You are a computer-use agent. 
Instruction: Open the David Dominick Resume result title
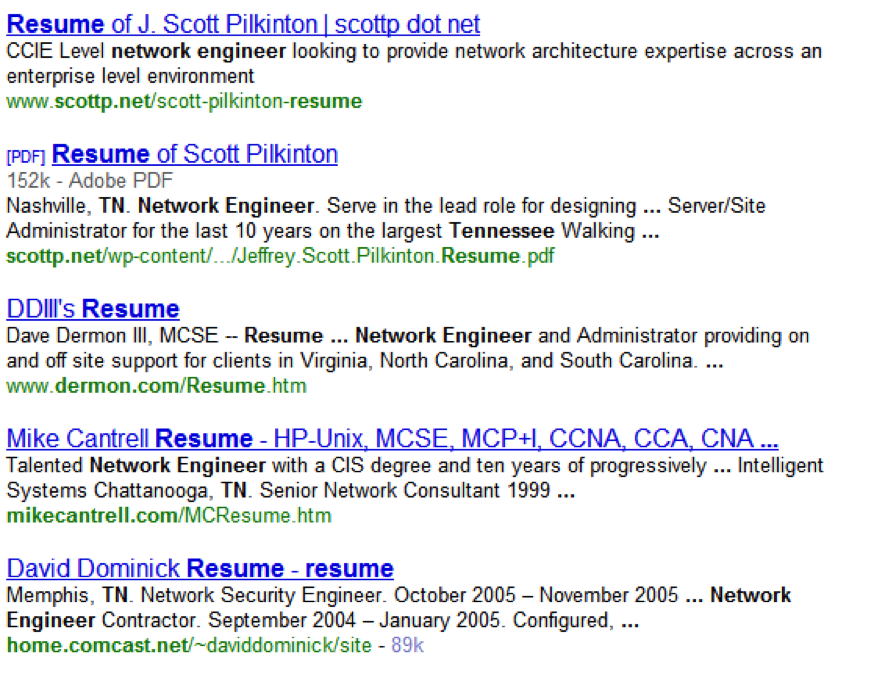click(200, 569)
